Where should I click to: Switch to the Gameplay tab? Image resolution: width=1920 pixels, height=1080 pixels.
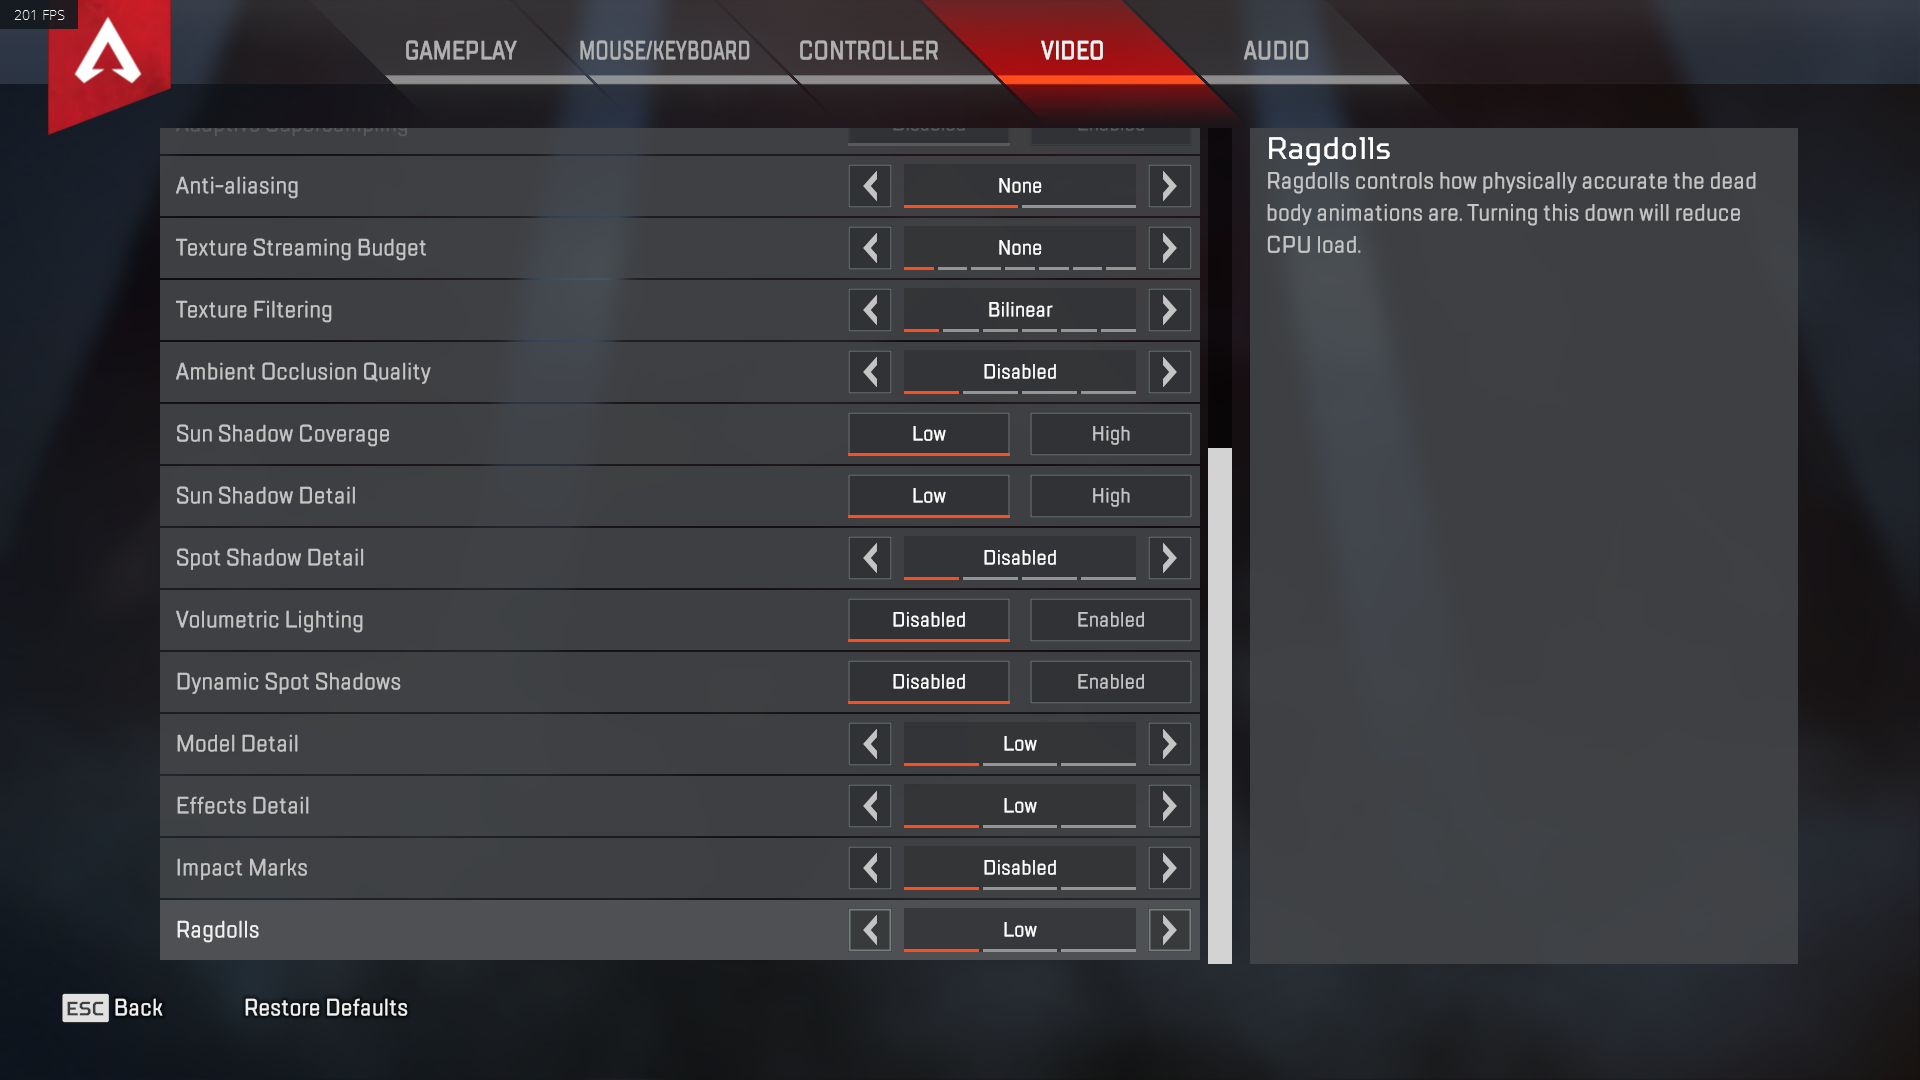[461, 51]
